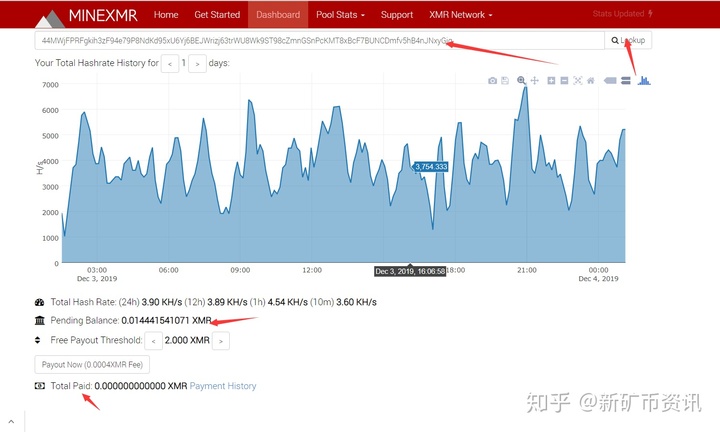Toggle compare data on hover icon
This screenshot has height=432, width=720.
pos(625,81)
